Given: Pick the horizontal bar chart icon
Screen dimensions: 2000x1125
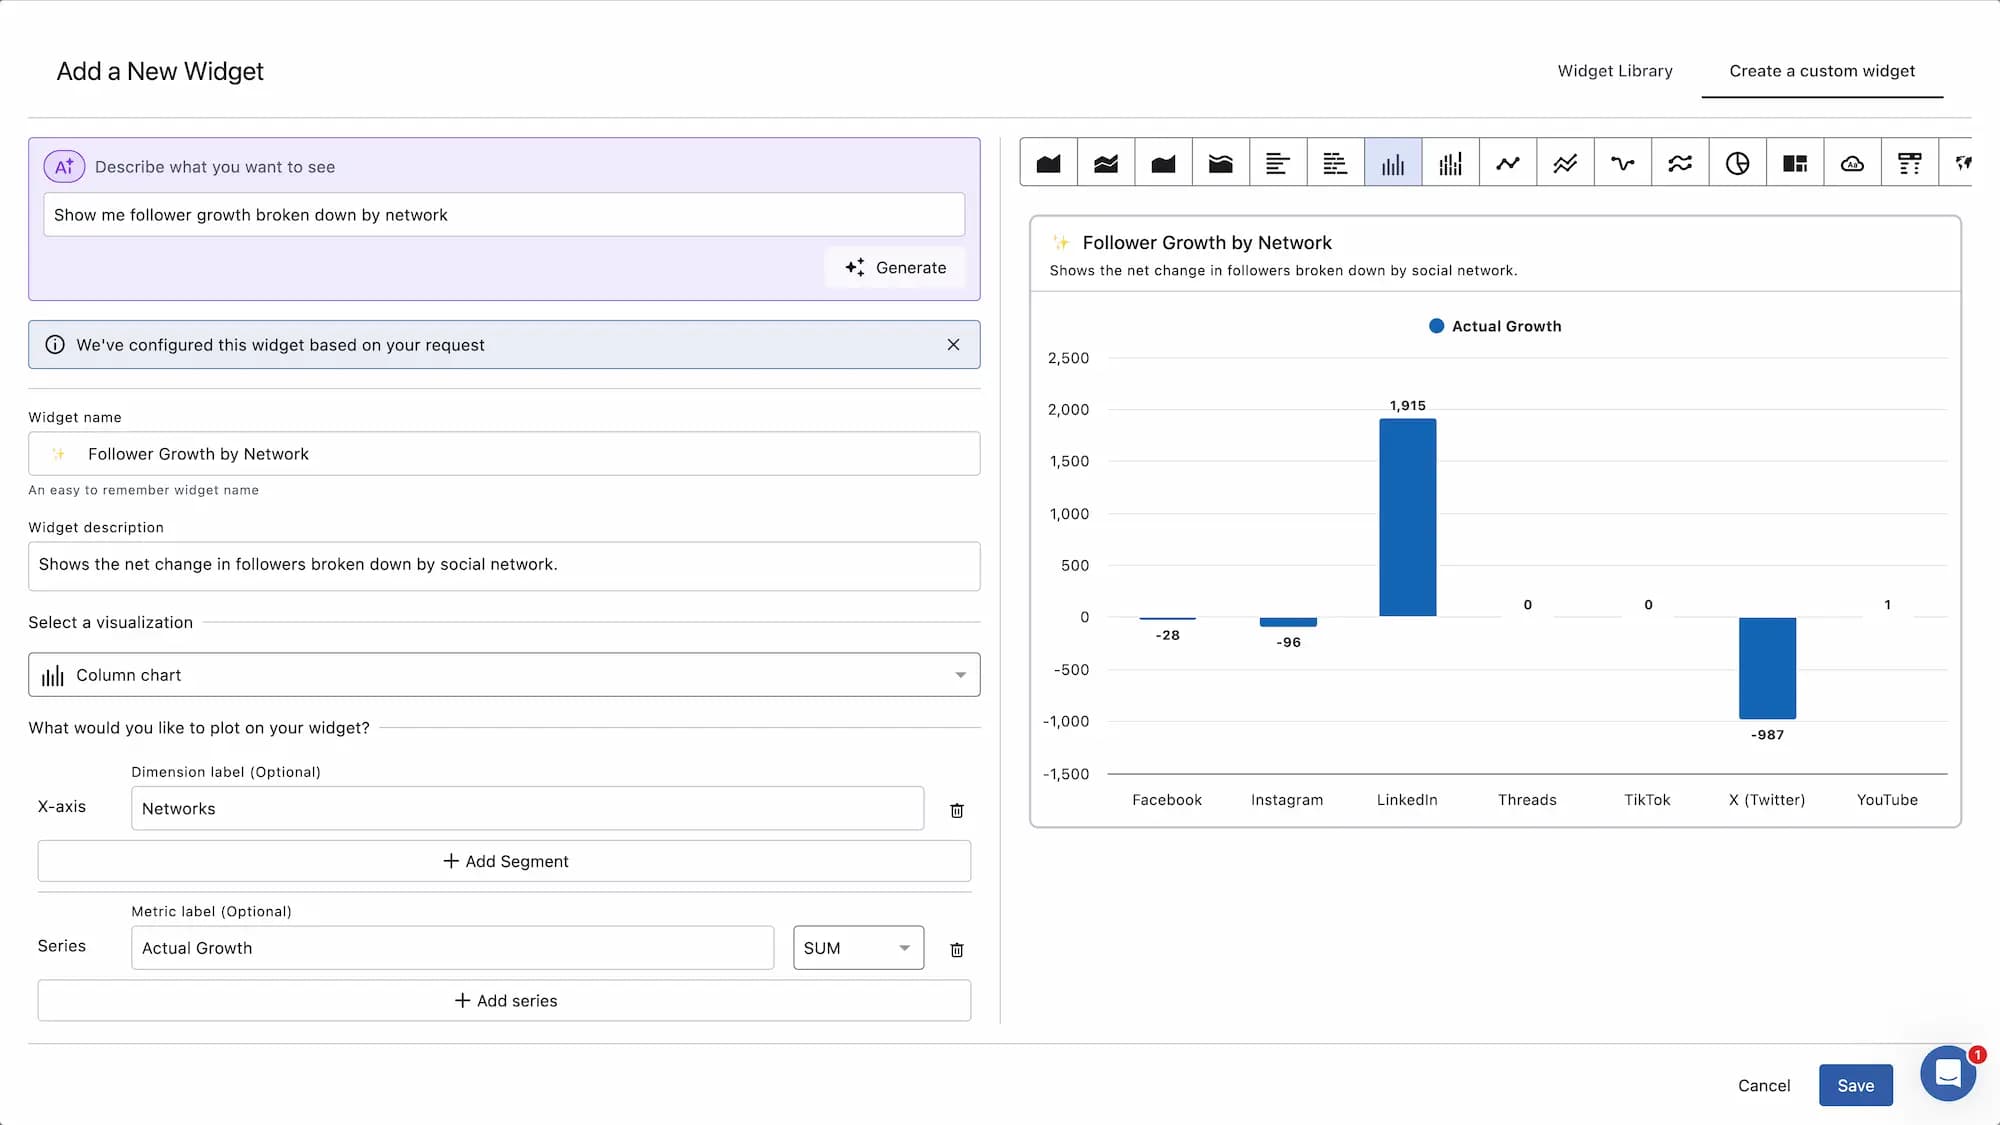Looking at the screenshot, I should (x=1279, y=162).
